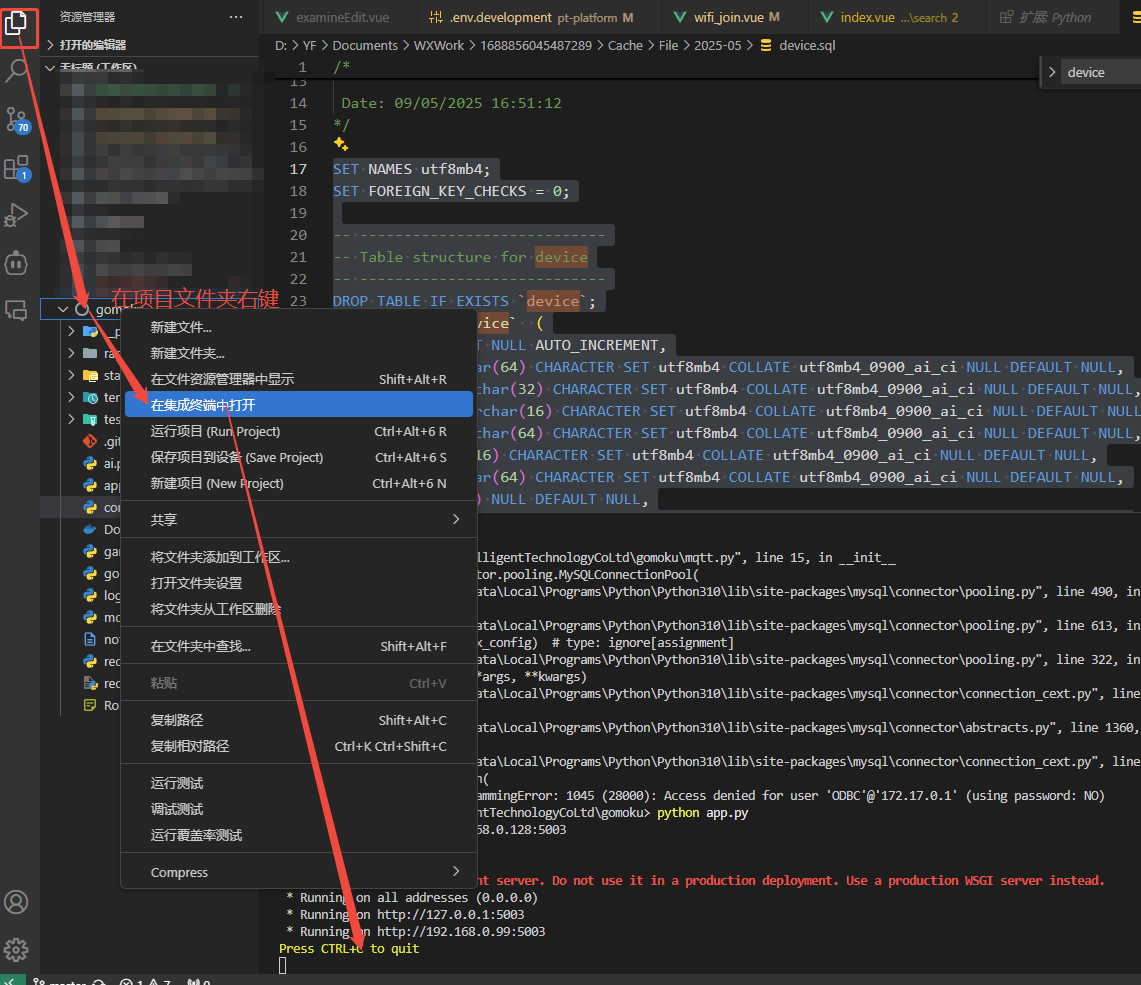Click the chat bubbles icon in activity bar
The width and height of the screenshot is (1141, 985).
16,311
